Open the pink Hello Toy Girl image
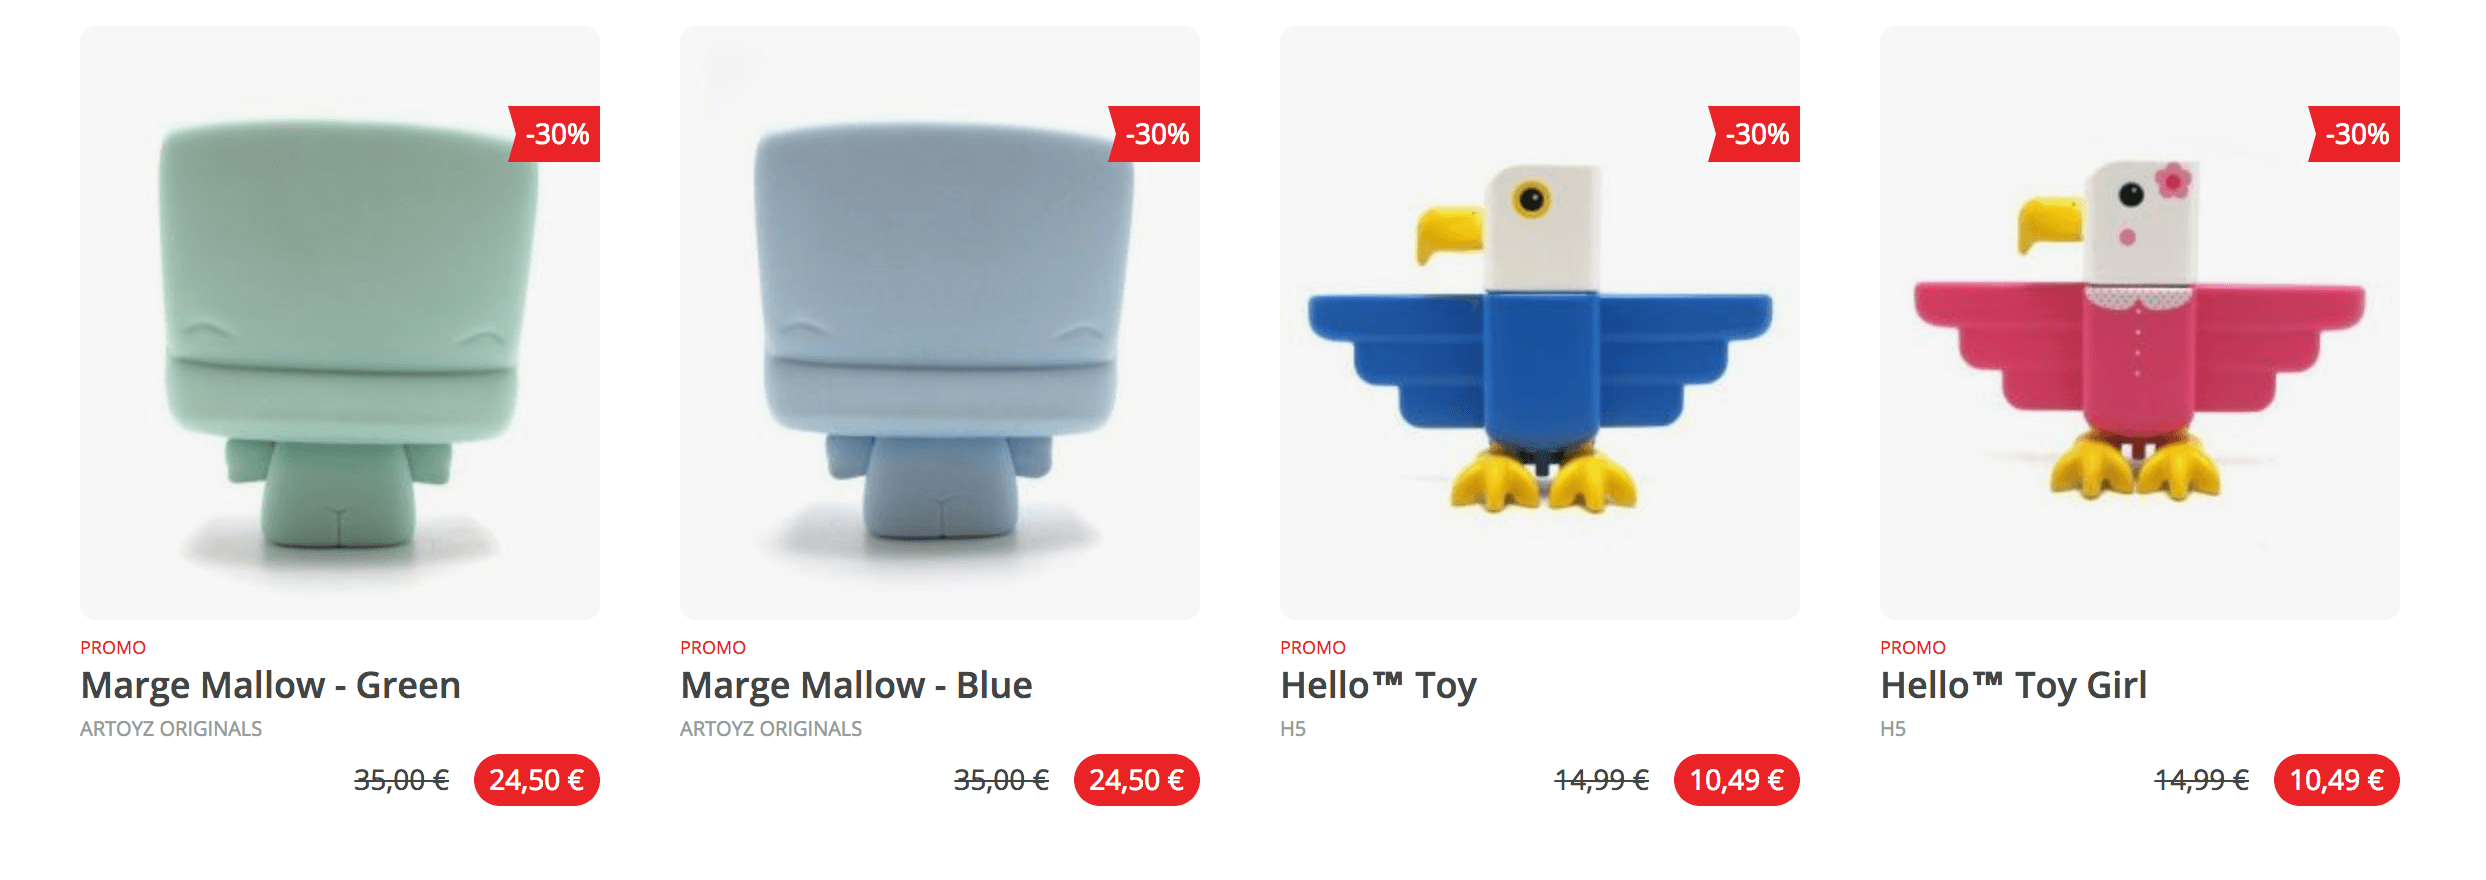2486x880 pixels. (2140, 322)
